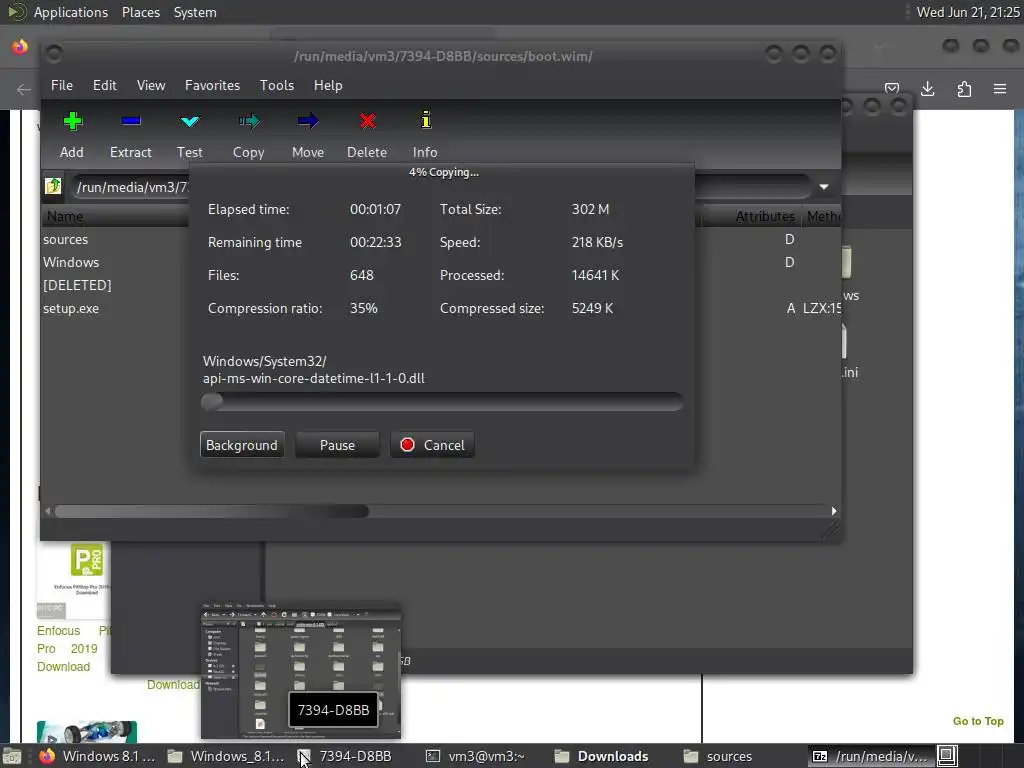Click the Test toolbar icon
The width and height of the screenshot is (1024, 768).
point(190,121)
